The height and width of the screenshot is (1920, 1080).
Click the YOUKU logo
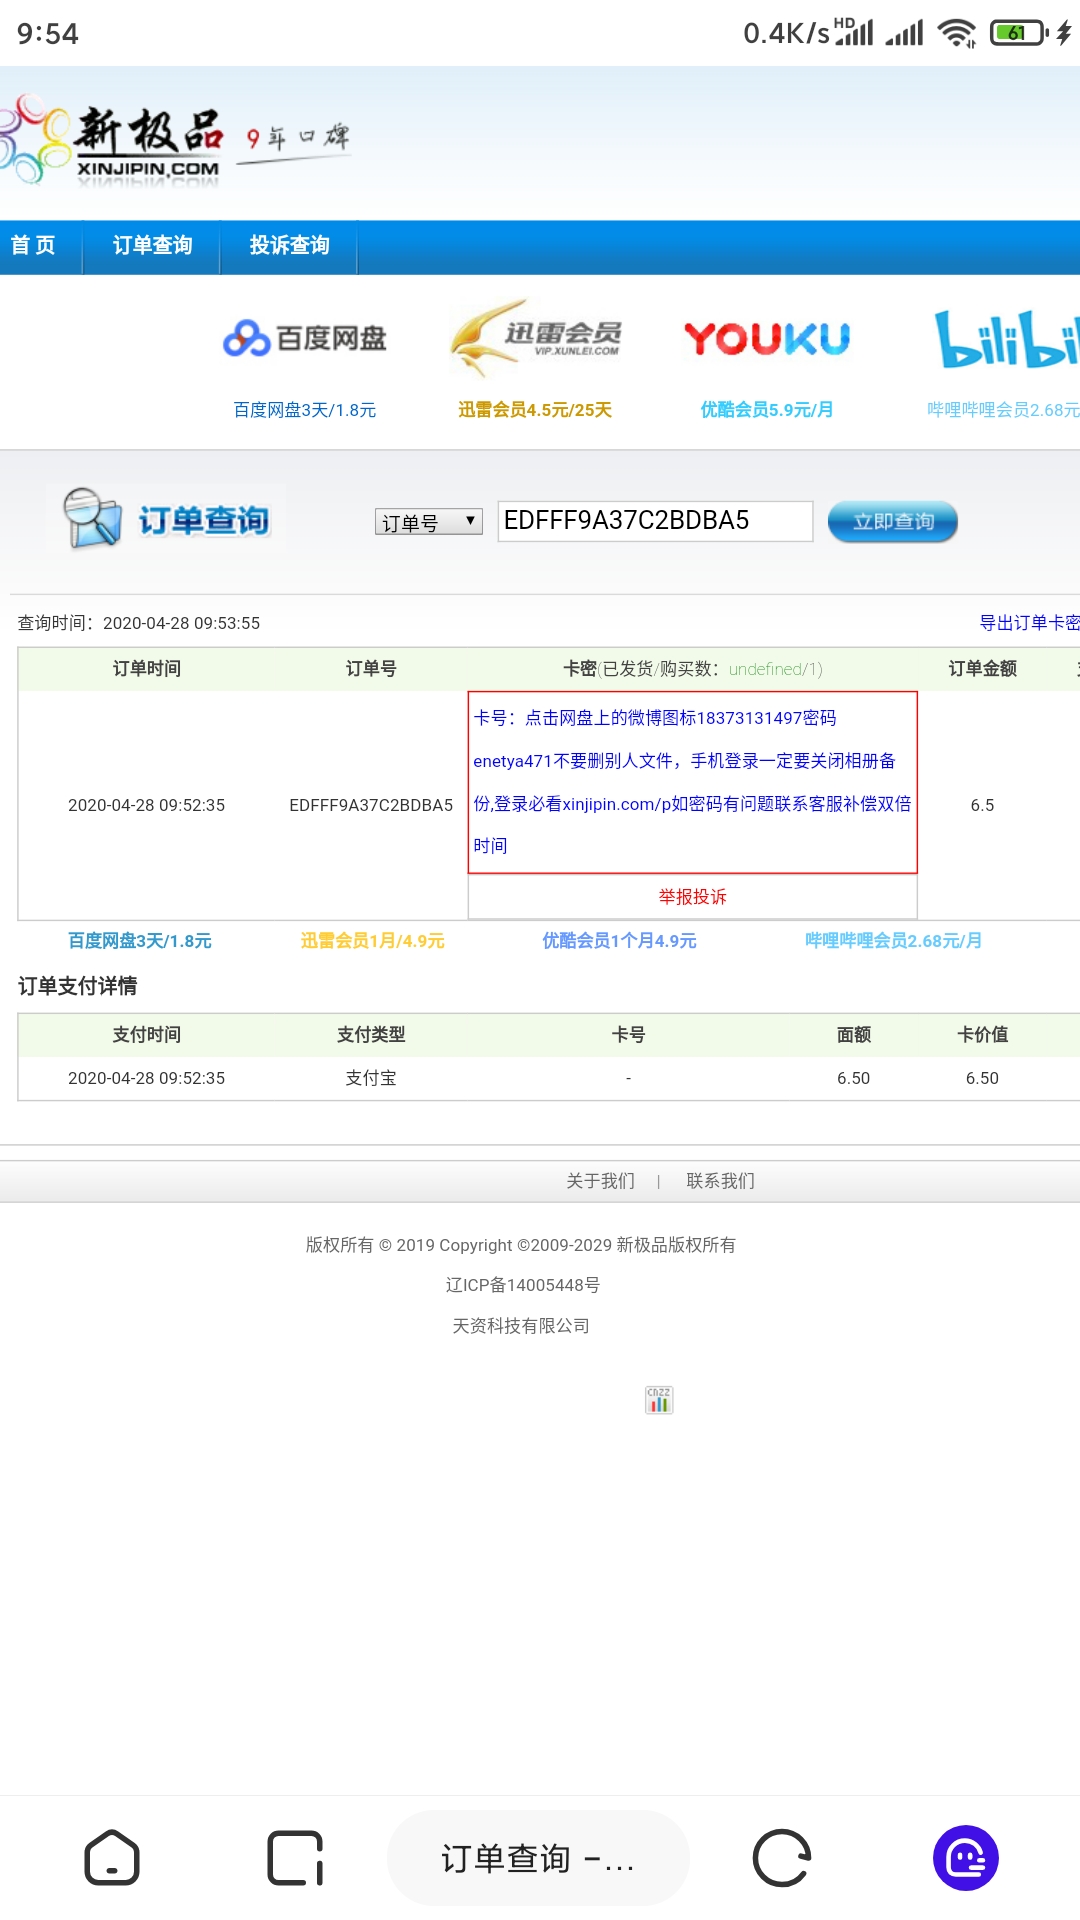coord(766,339)
